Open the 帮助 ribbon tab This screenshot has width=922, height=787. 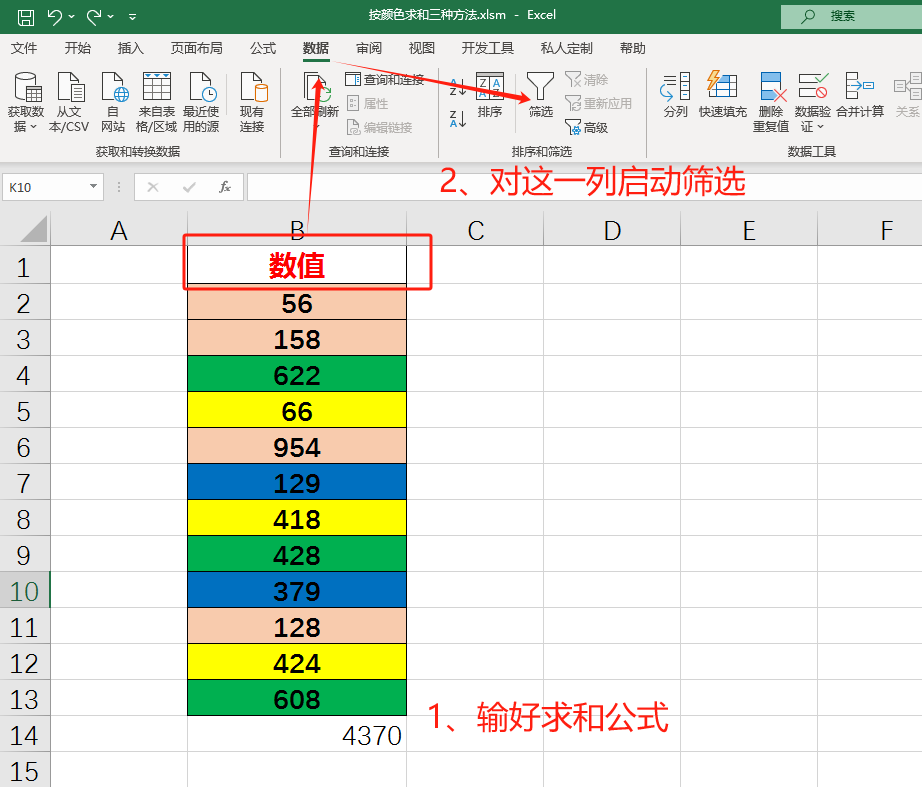633,48
